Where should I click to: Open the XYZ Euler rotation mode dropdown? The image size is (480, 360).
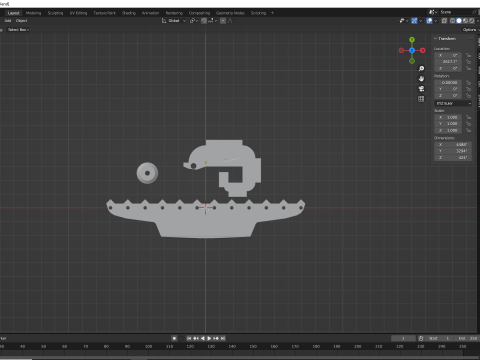pos(453,103)
